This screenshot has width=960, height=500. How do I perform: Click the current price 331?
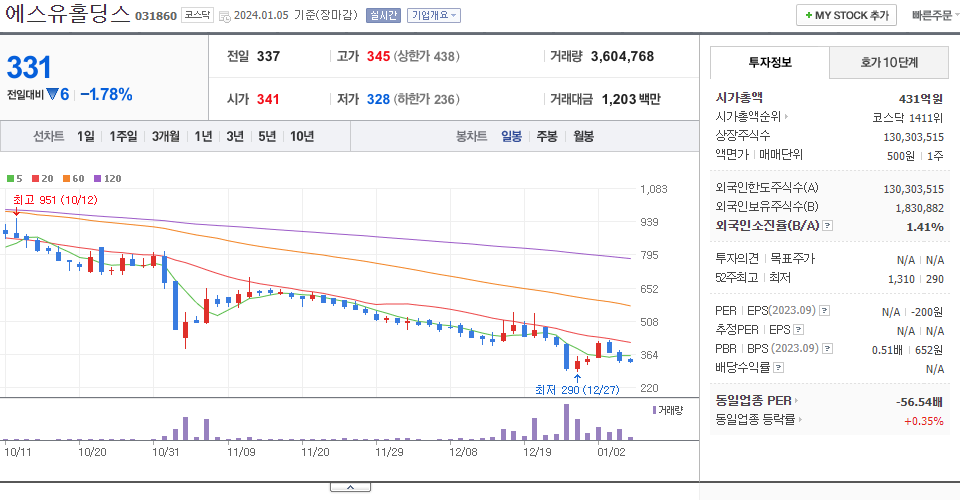29,67
